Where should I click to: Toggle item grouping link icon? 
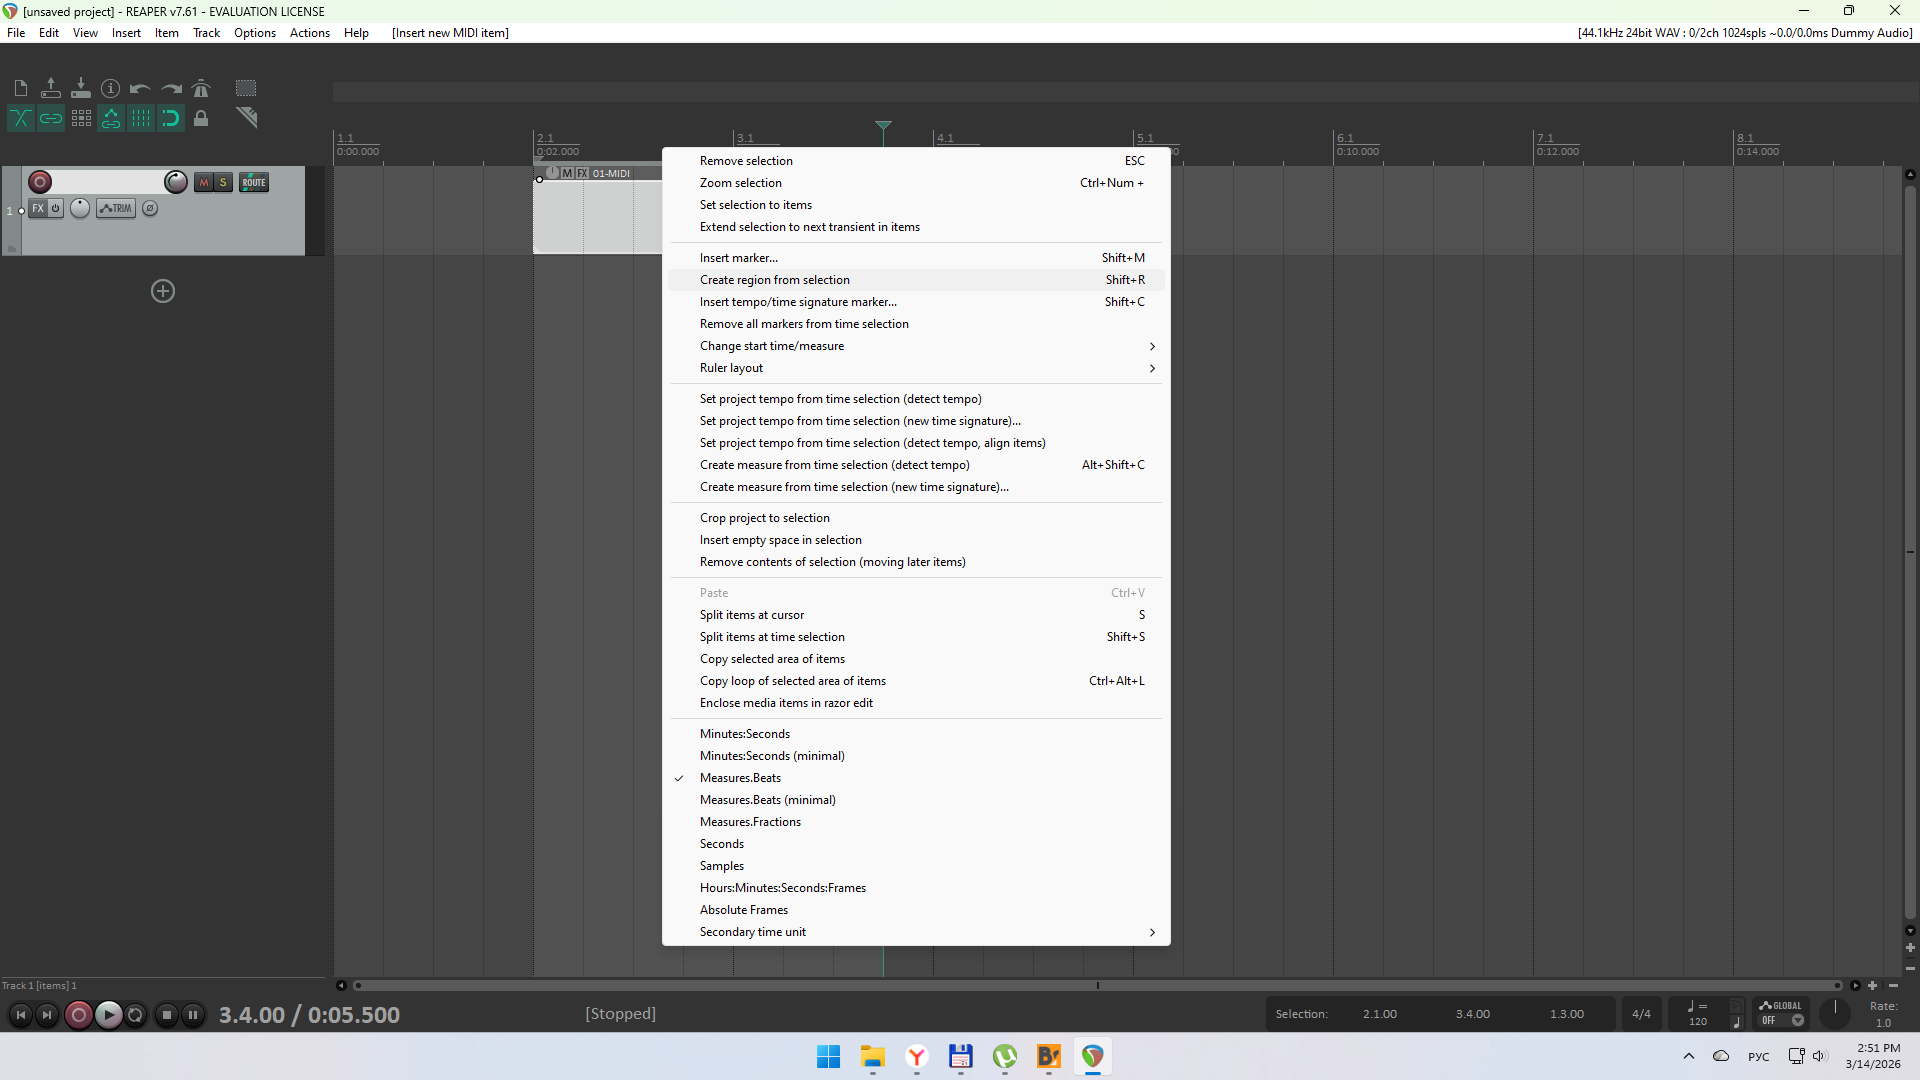tap(51, 119)
